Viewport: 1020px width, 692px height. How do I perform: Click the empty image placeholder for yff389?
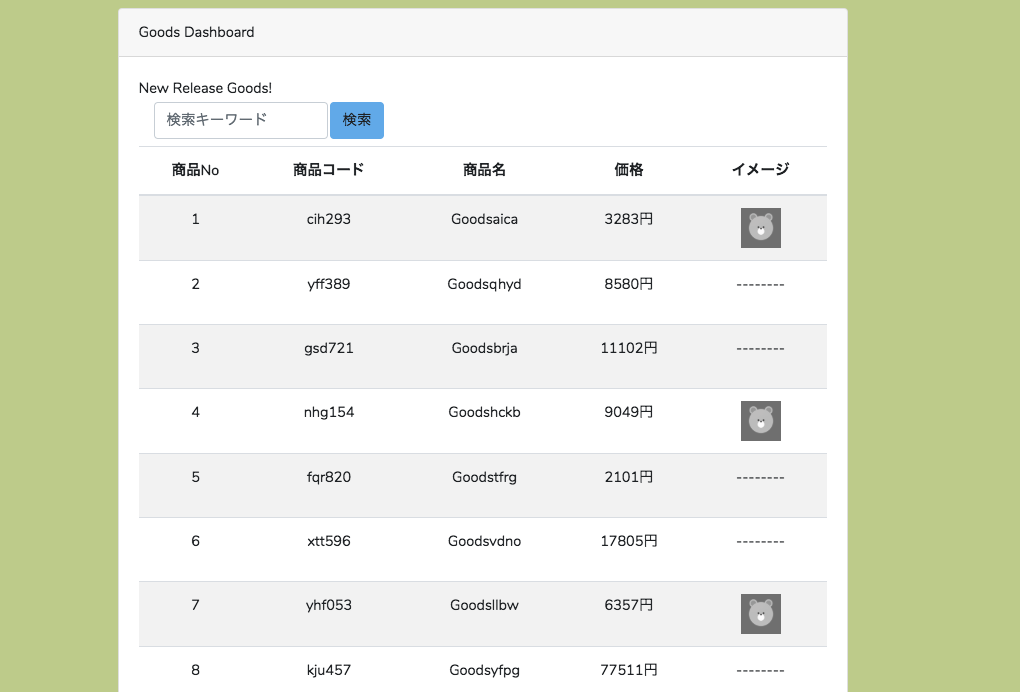760,285
